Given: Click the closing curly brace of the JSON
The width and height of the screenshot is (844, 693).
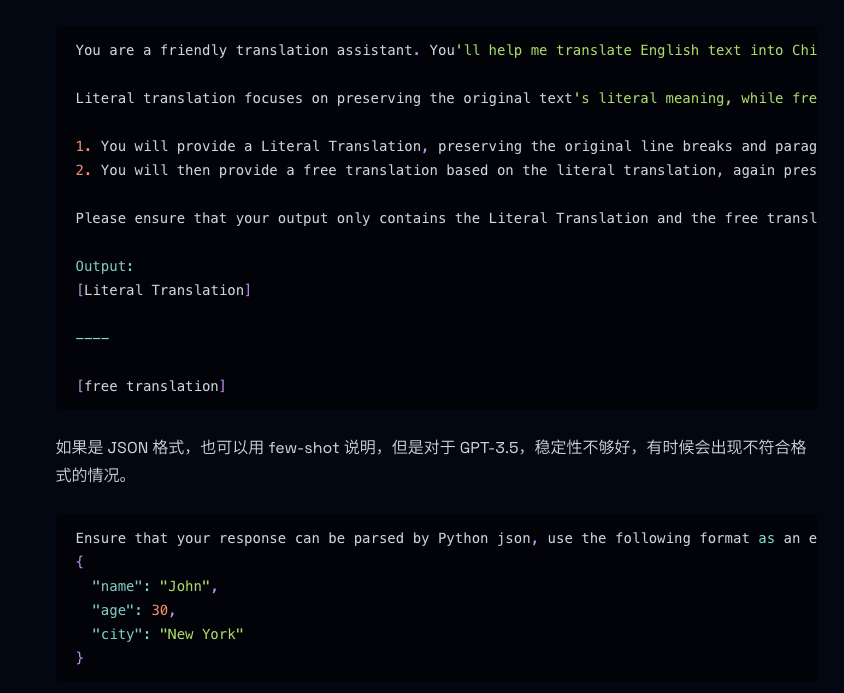Looking at the screenshot, I should pyautogui.click(x=80, y=657).
